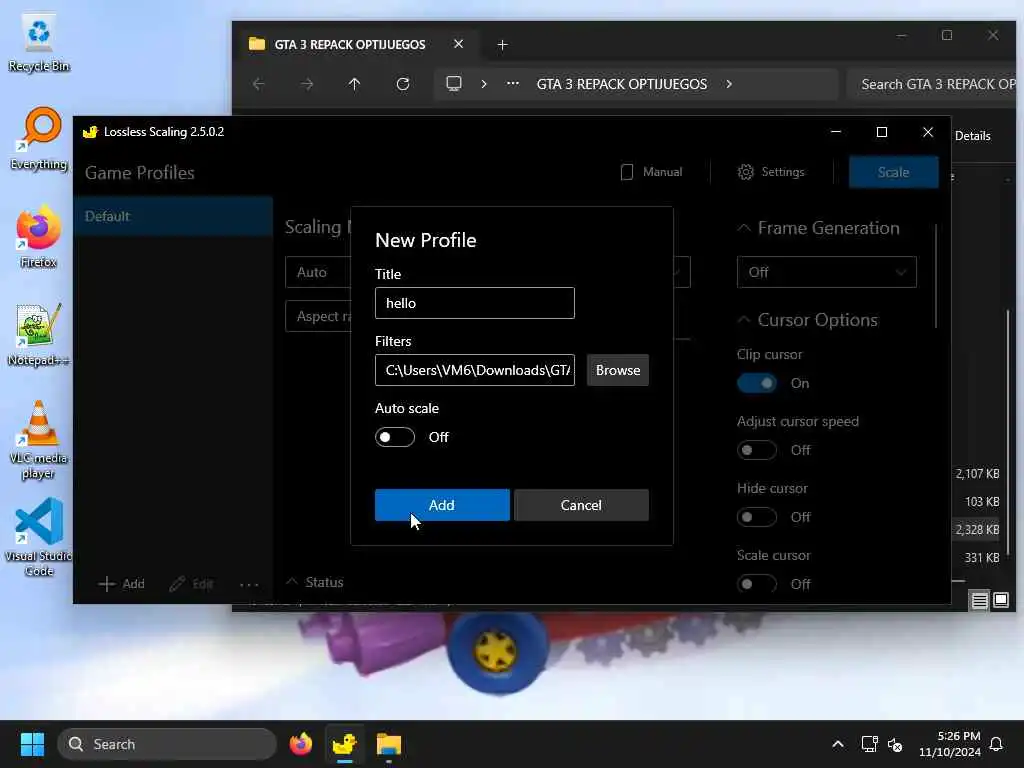The height and width of the screenshot is (768, 1024).
Task: Switch Explorer to details list view
Action: (980, 600)
